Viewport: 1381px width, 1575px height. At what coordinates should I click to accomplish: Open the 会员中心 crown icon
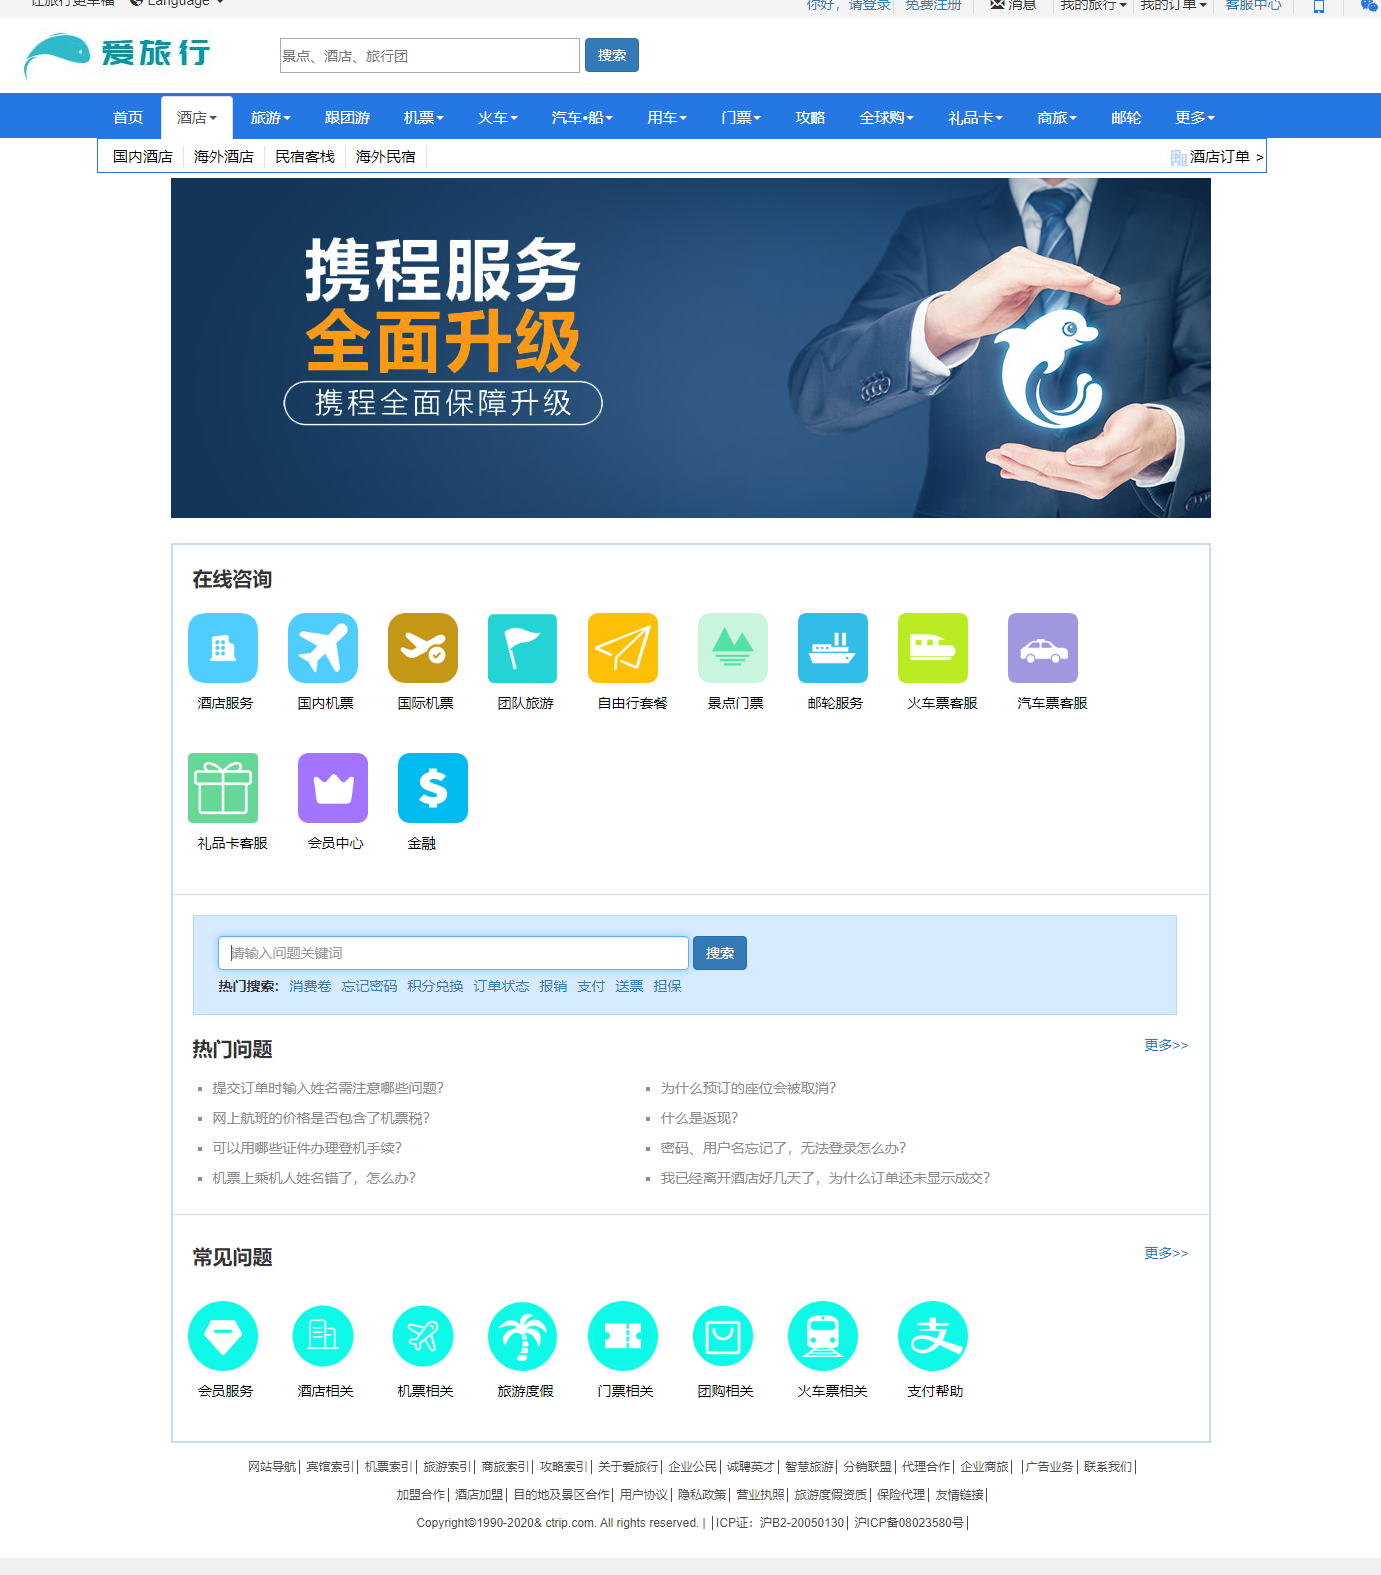pos(333,788)
